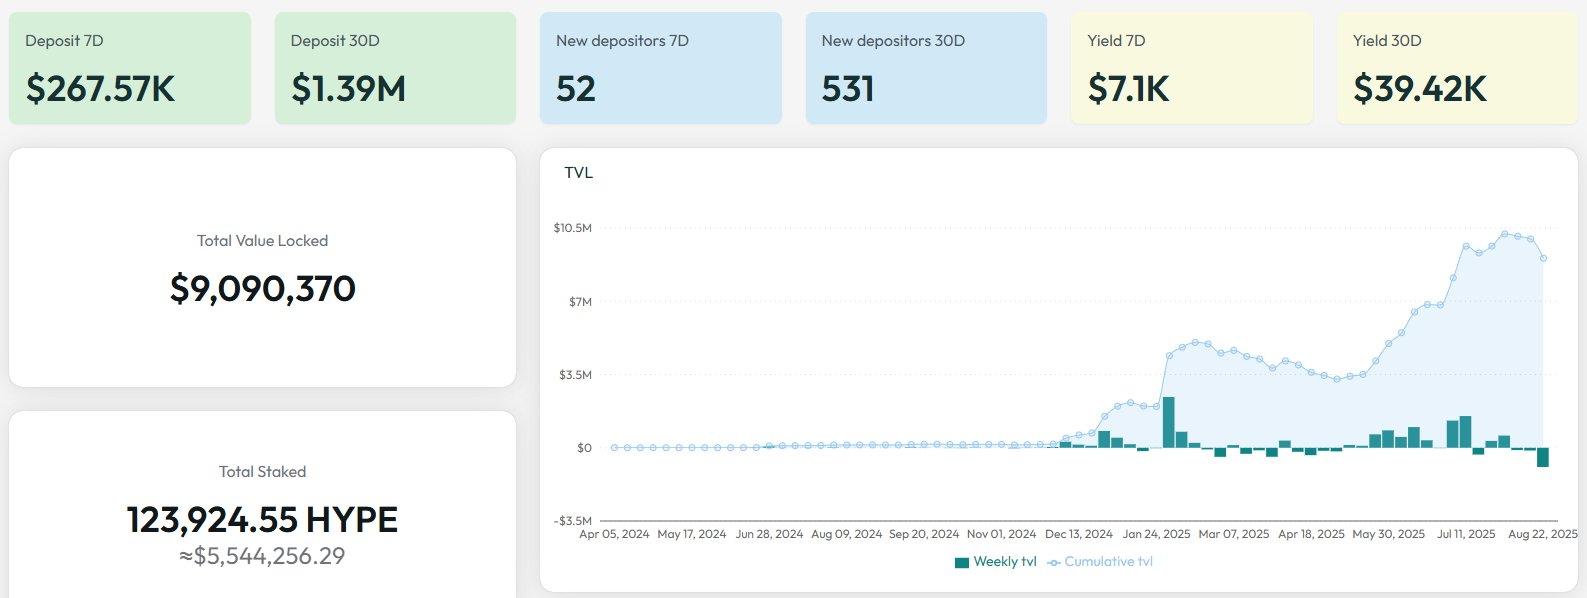
Task: Click the ≈$5,544,256.29 dollar equivalent
Action: click(x=262, y=556)
